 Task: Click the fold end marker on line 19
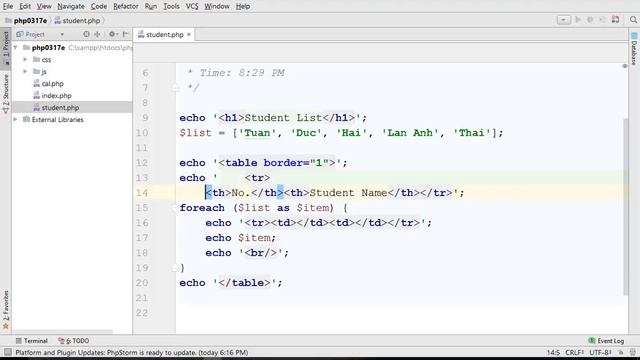click(x=175, y=268)
